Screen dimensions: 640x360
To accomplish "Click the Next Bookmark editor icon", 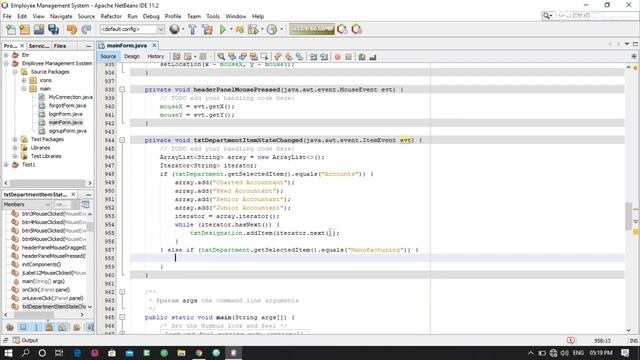I will pos(289,57).
